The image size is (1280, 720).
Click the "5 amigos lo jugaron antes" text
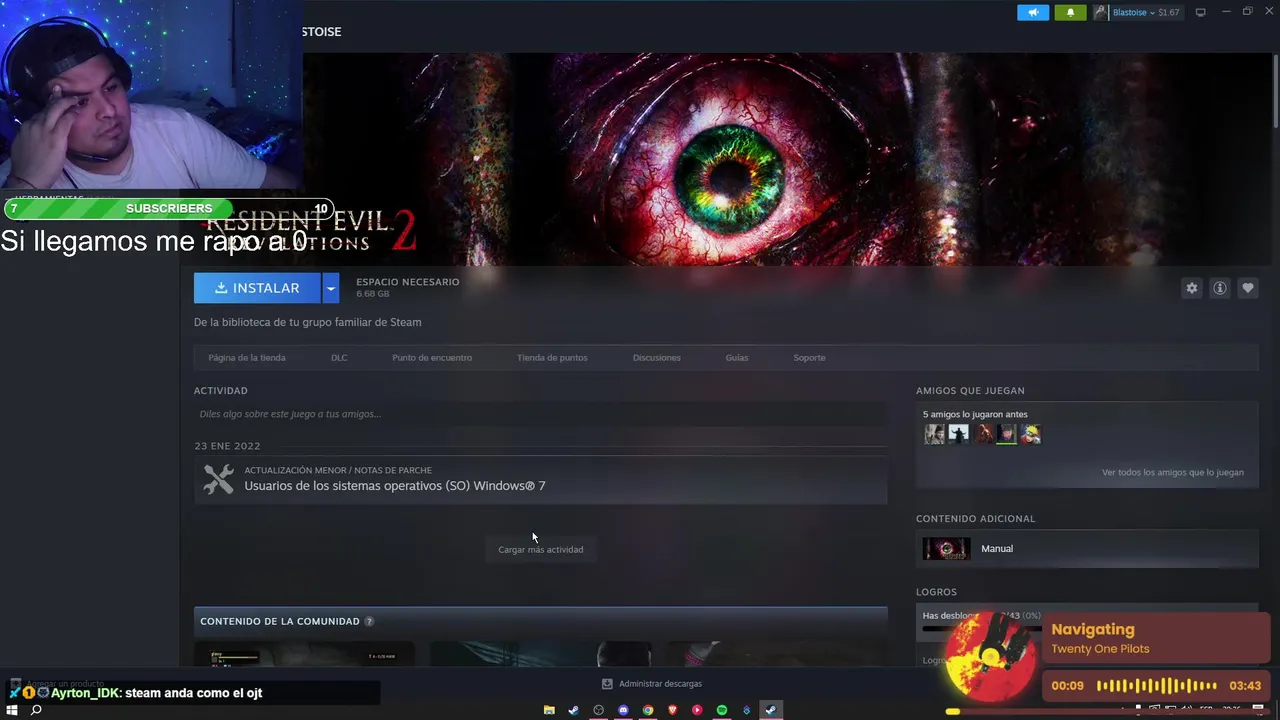[x=975, y=414]
